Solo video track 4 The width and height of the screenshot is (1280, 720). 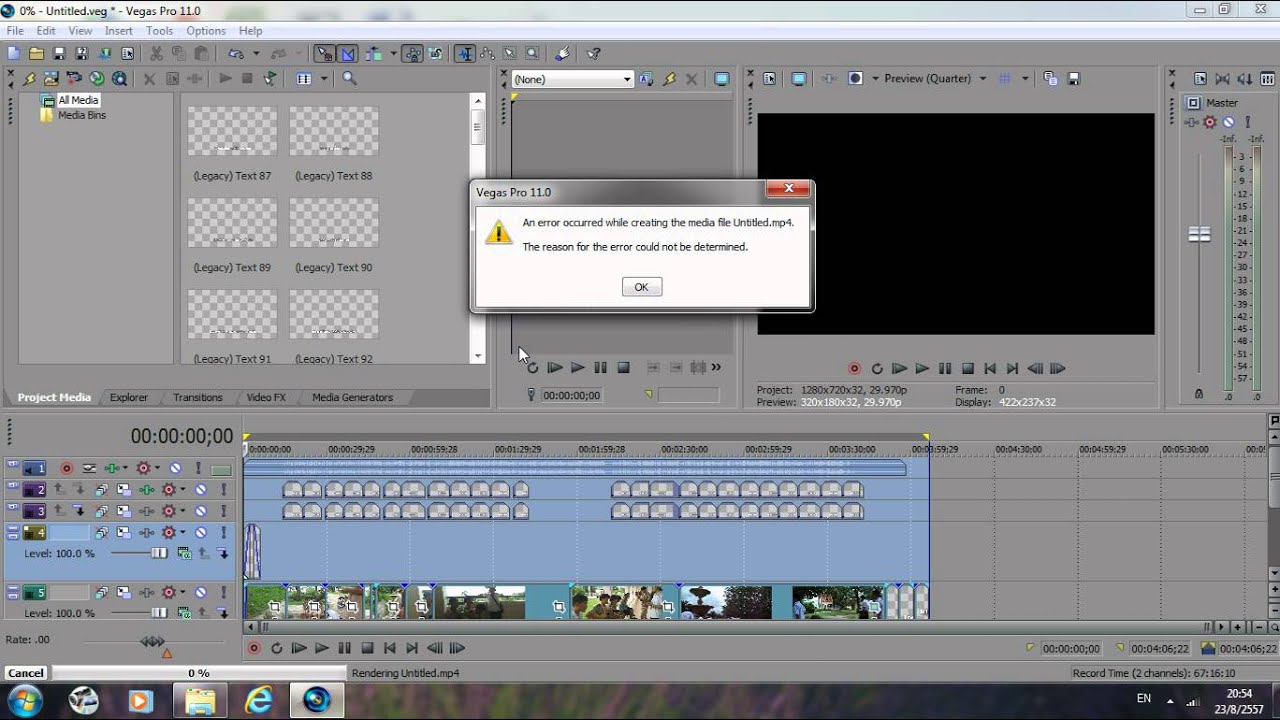tap(223, 533)
